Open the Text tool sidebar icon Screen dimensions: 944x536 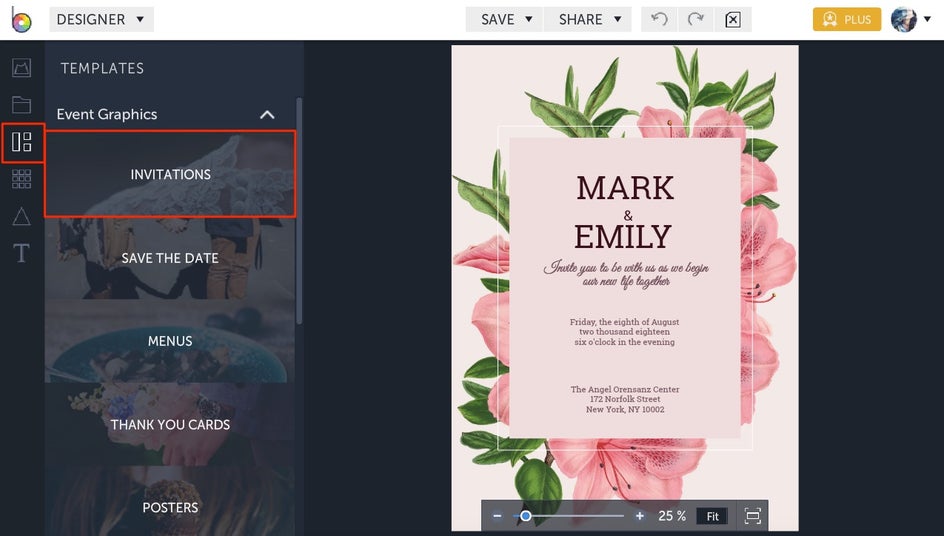pyautogui.click(x=22, y=253)
